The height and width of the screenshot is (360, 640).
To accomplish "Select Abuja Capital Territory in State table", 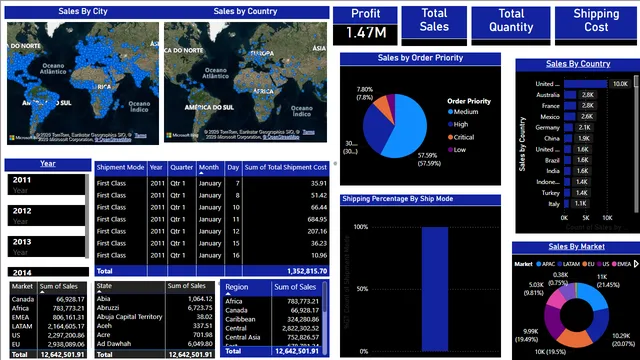I will coord(155,317).
